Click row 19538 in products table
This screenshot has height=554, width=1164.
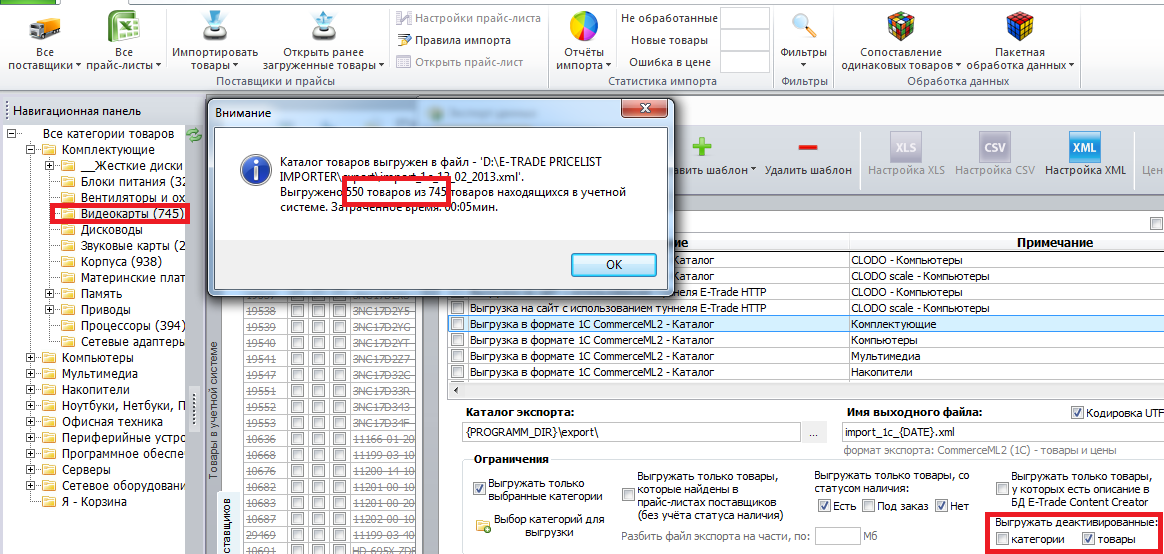[330, 312]
